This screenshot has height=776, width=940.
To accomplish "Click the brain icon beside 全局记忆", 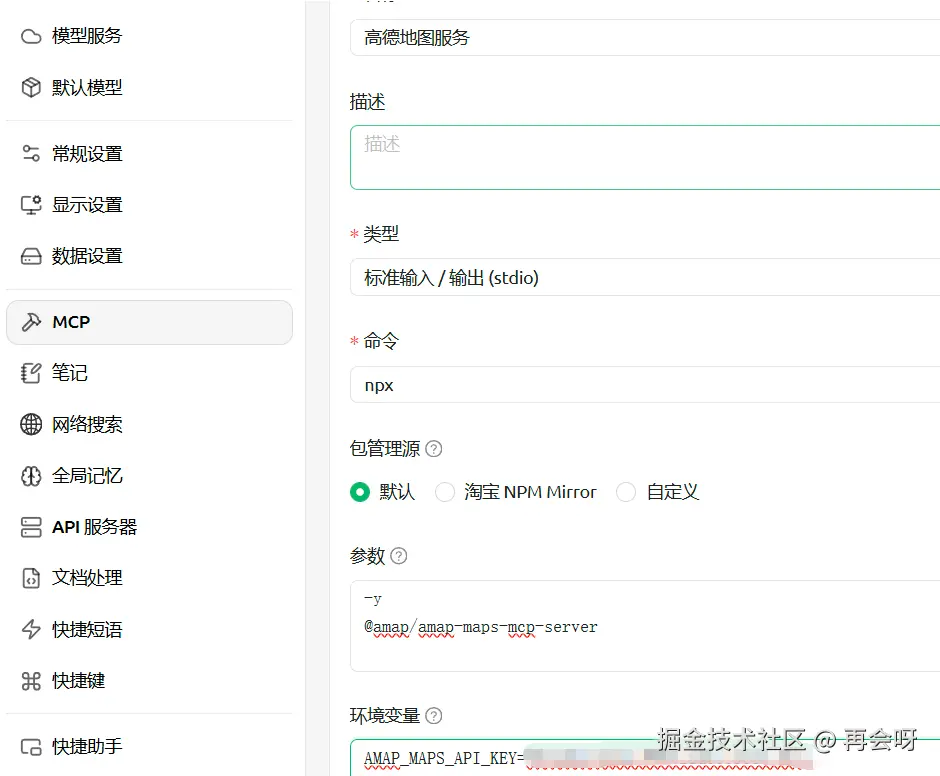I will [x=31, y=476].
